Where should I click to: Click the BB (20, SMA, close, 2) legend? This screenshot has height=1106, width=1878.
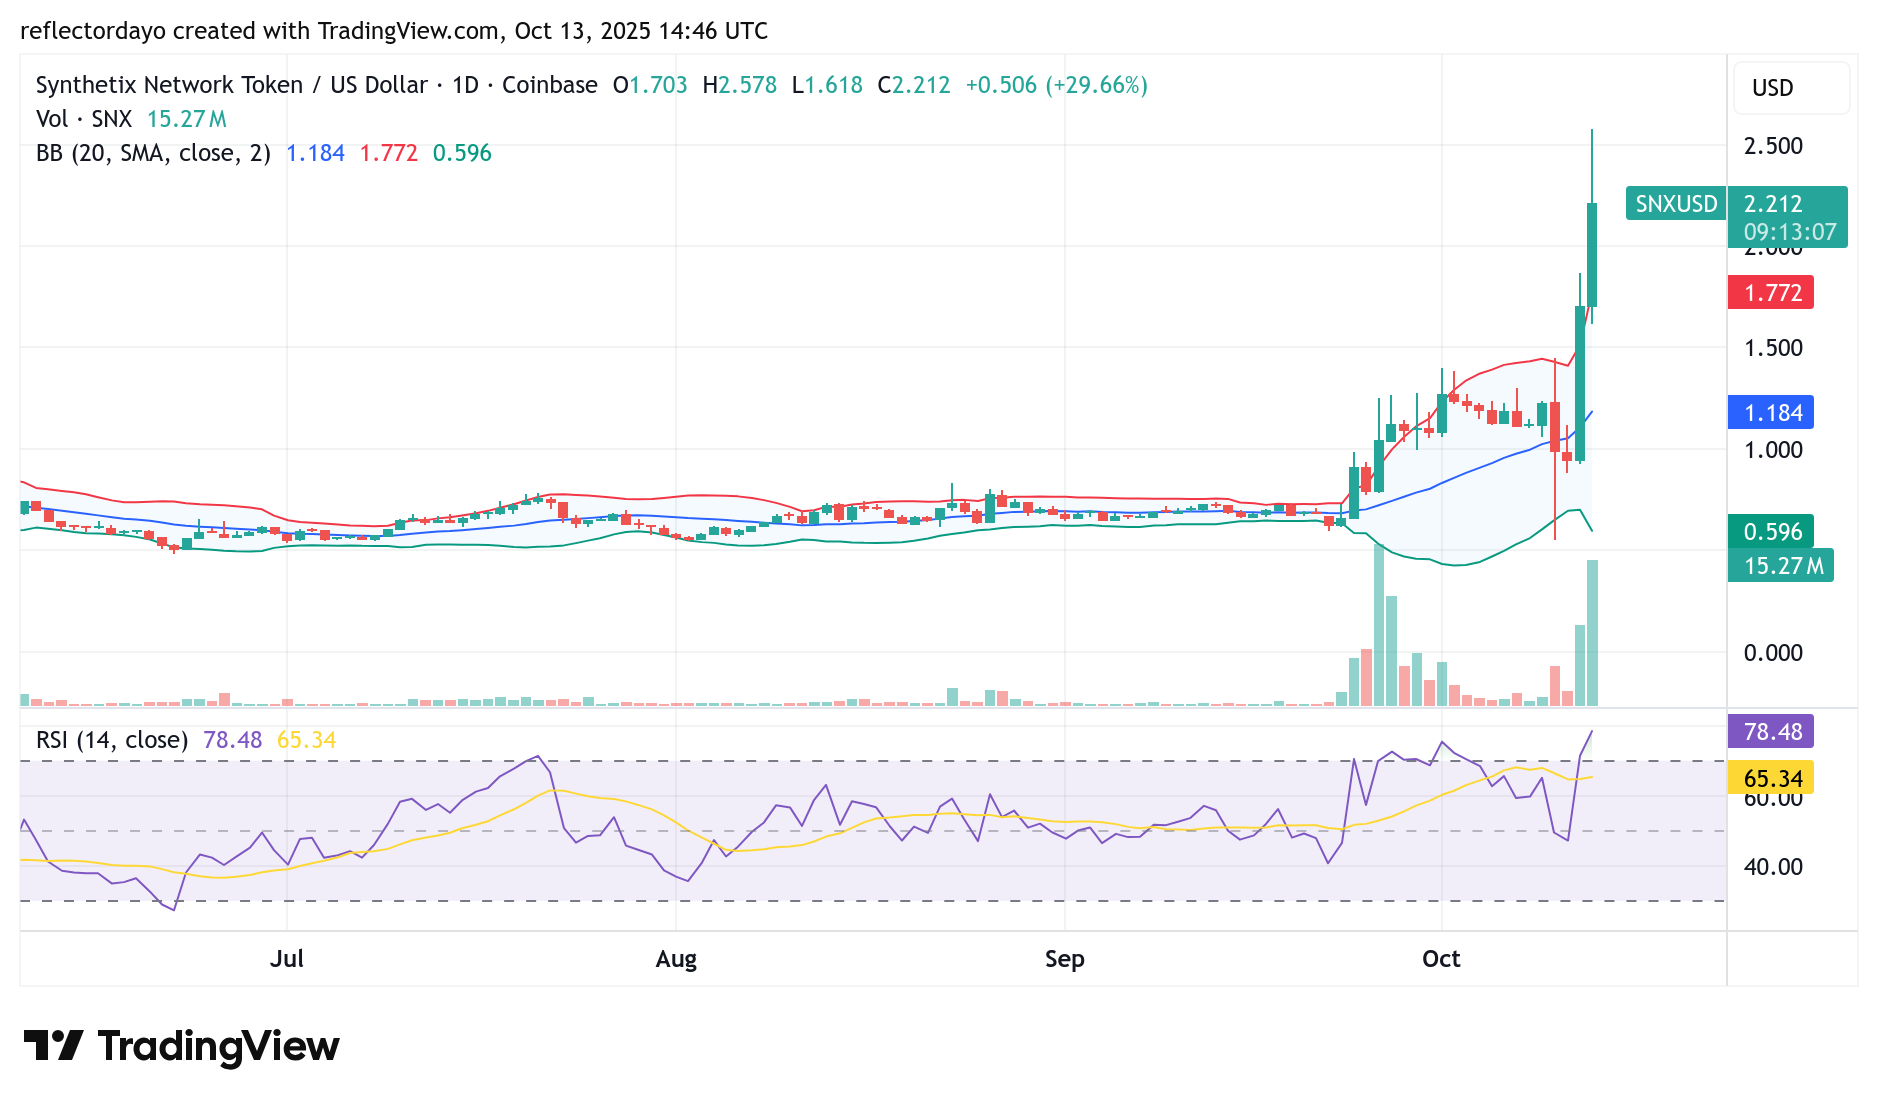(153, 153)
